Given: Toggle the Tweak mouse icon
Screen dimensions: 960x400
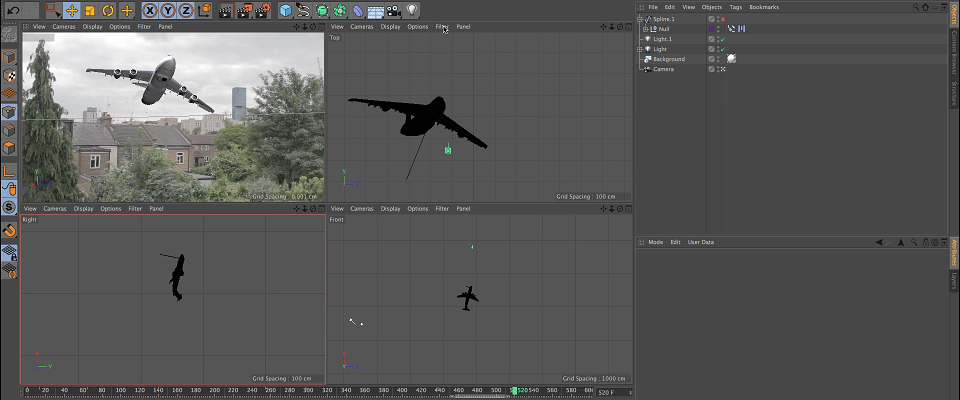Looking at the screenshot, I should tap(9, 189).
